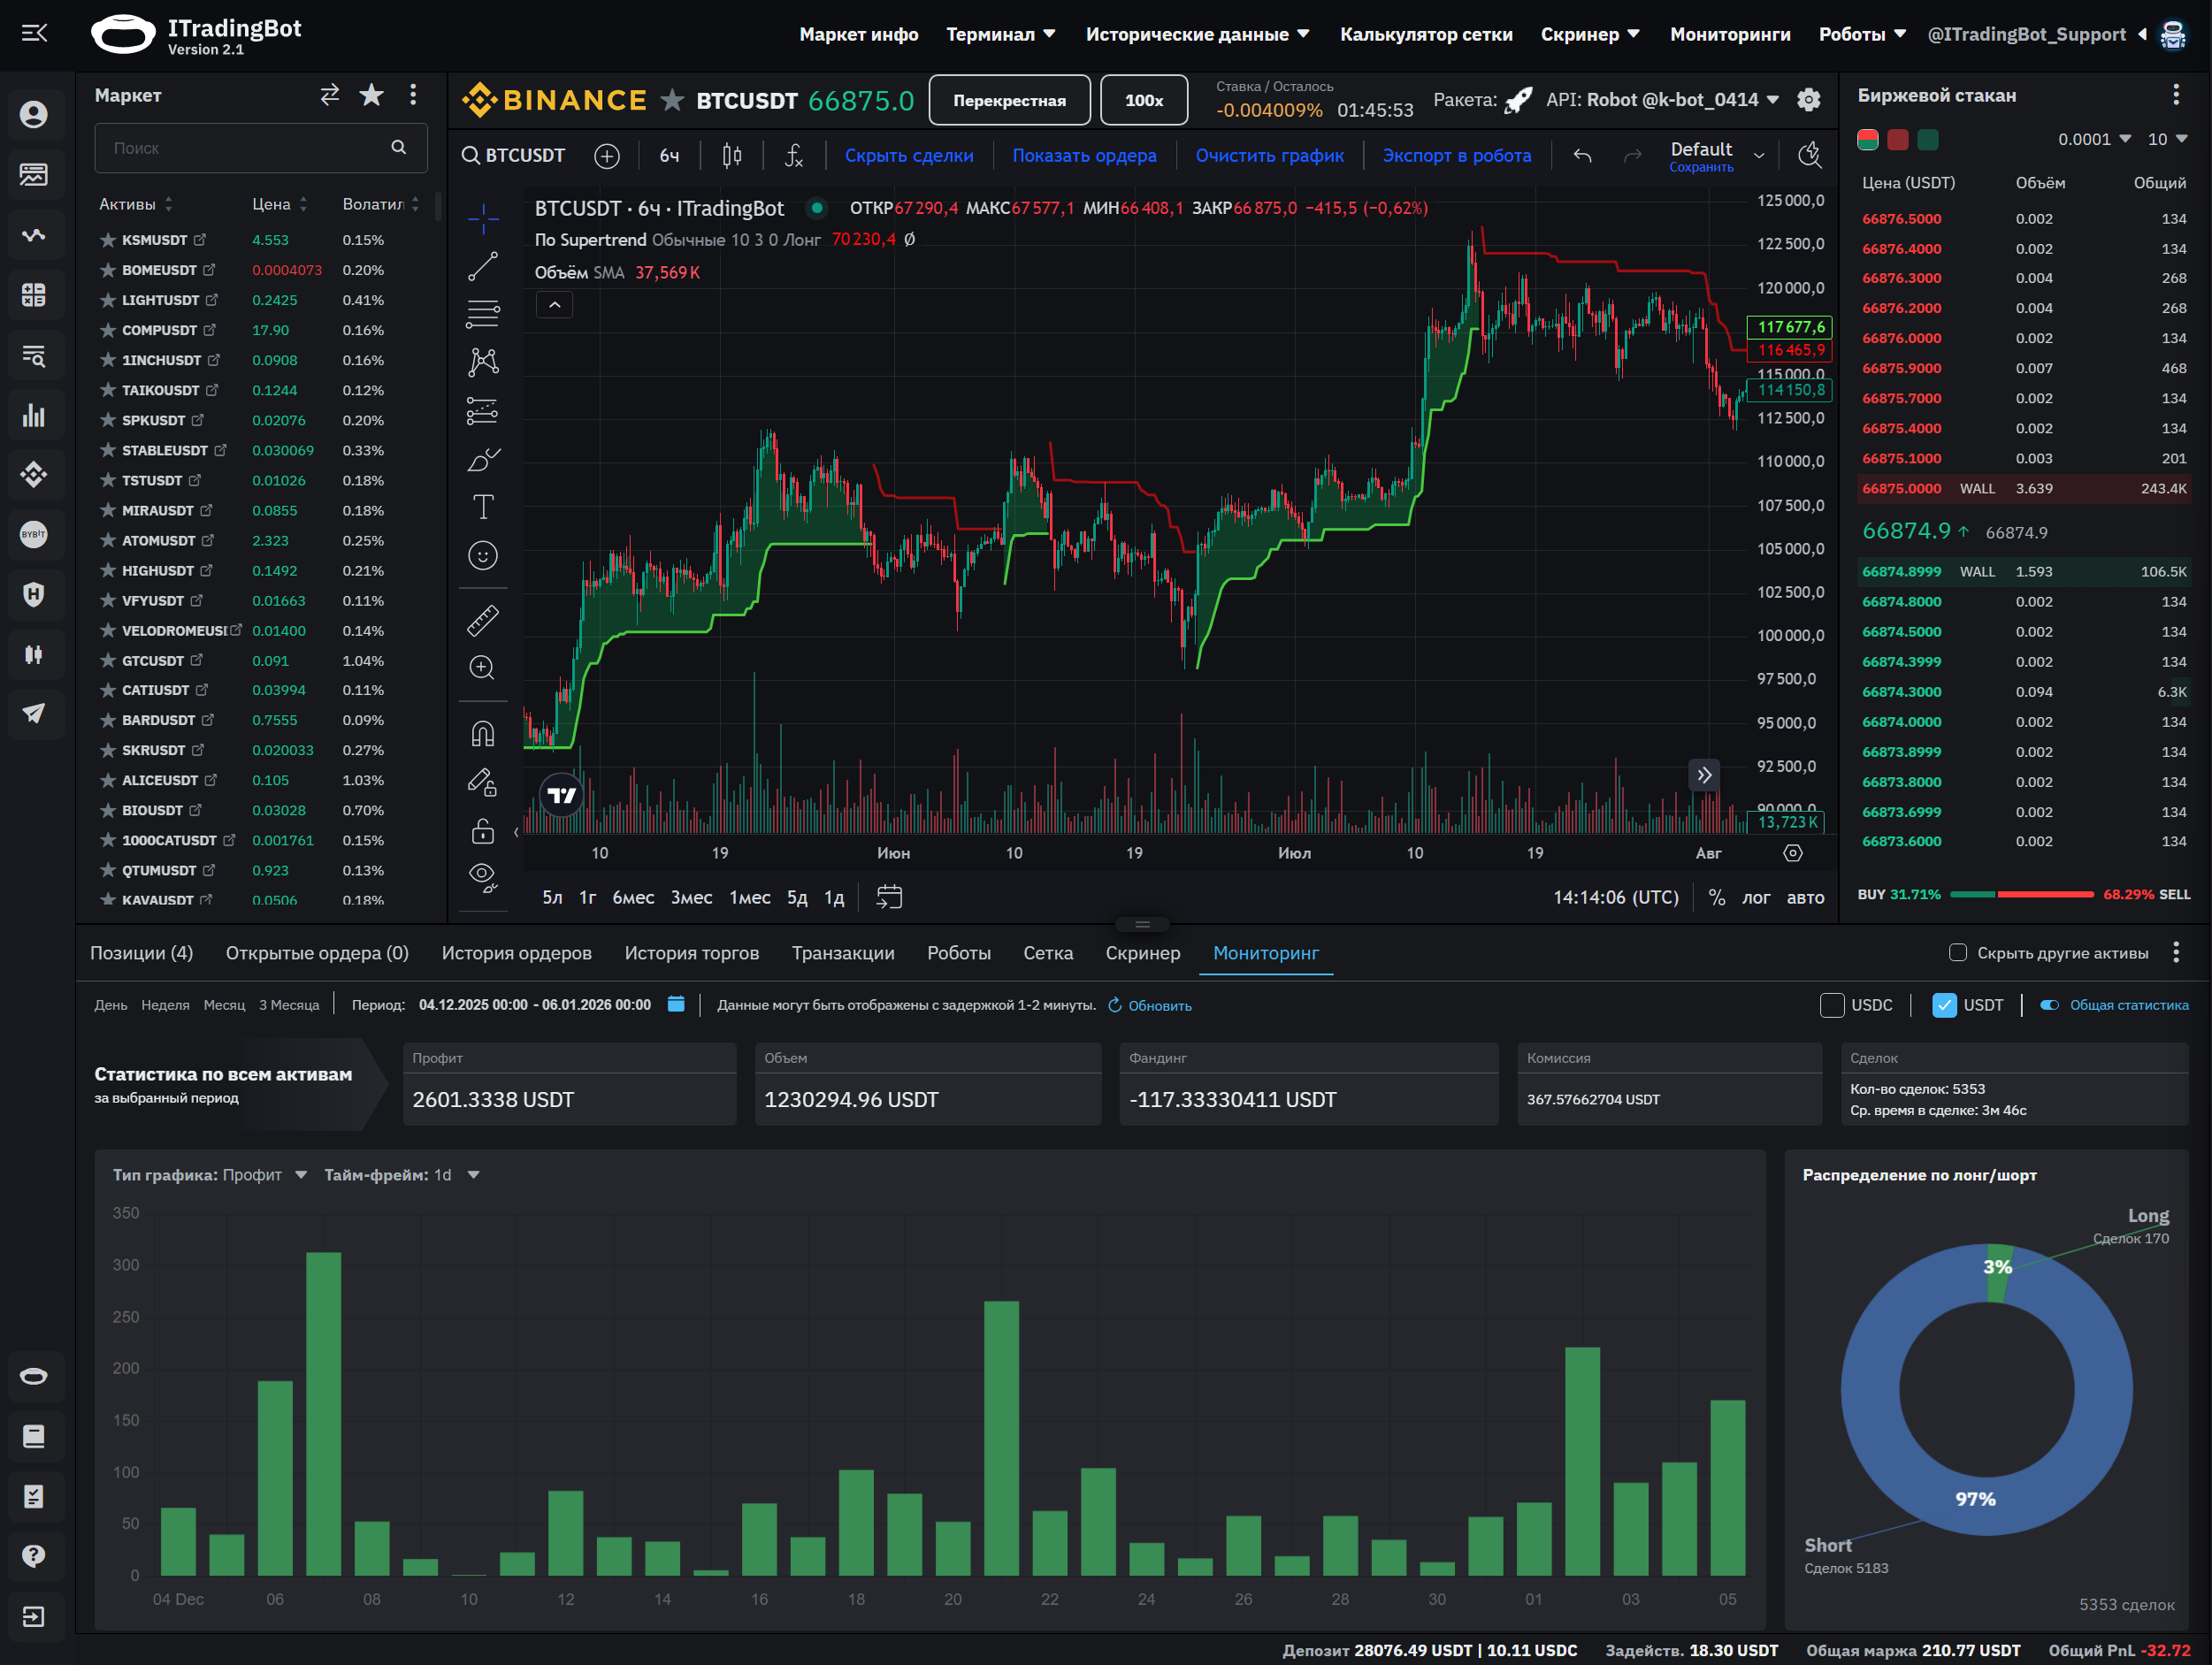This screenshot has width=2212, height=1665.
Task: Open the Bybit section in the left sidebar
Action: coord(35,534)
